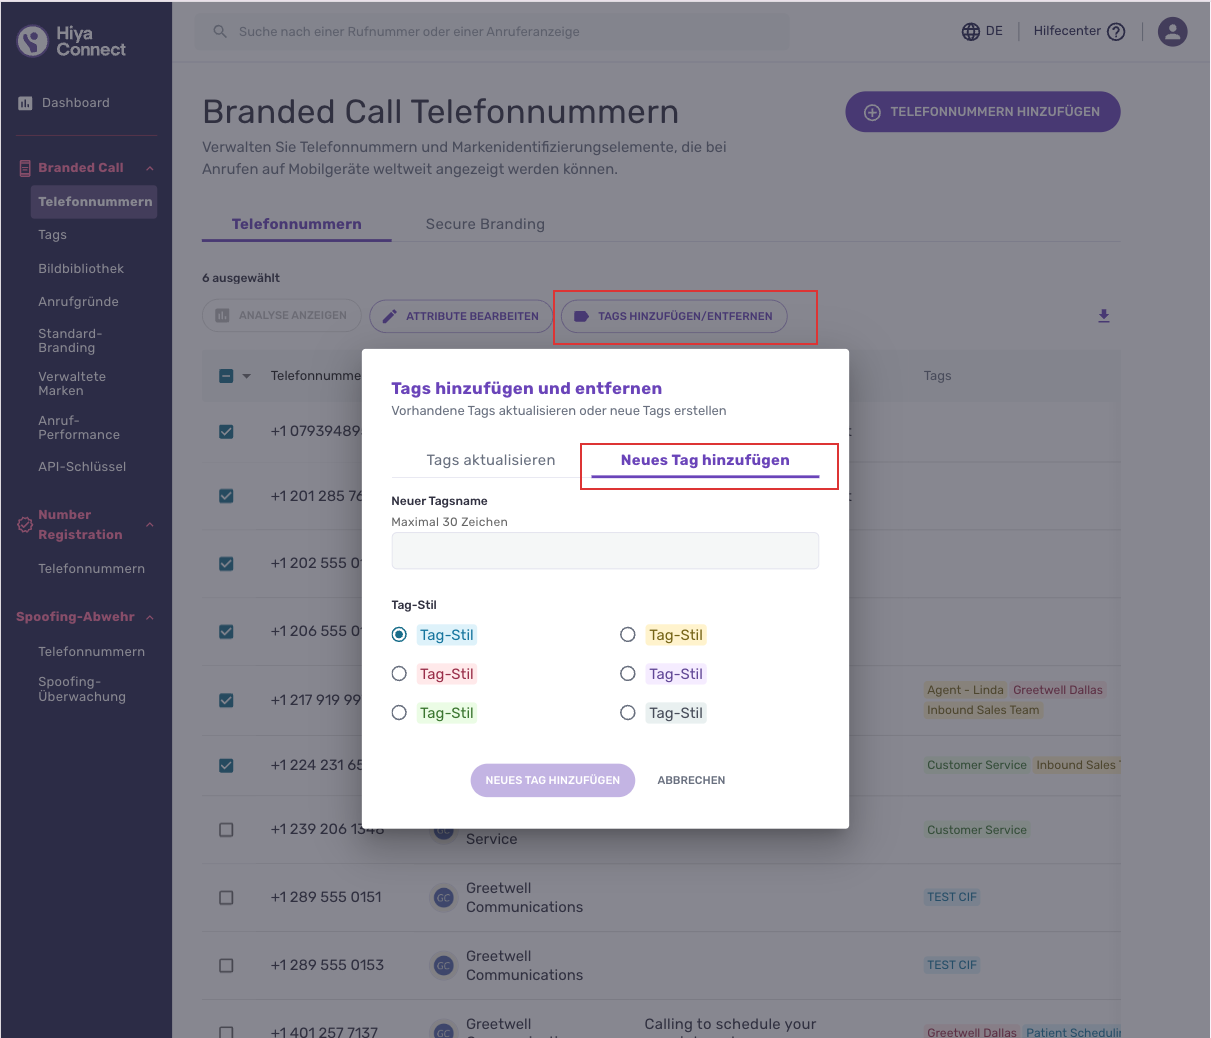Collapse the Branded Call sidebar section
This screenshot has width=1211, height=1038.
coord(150,168)
